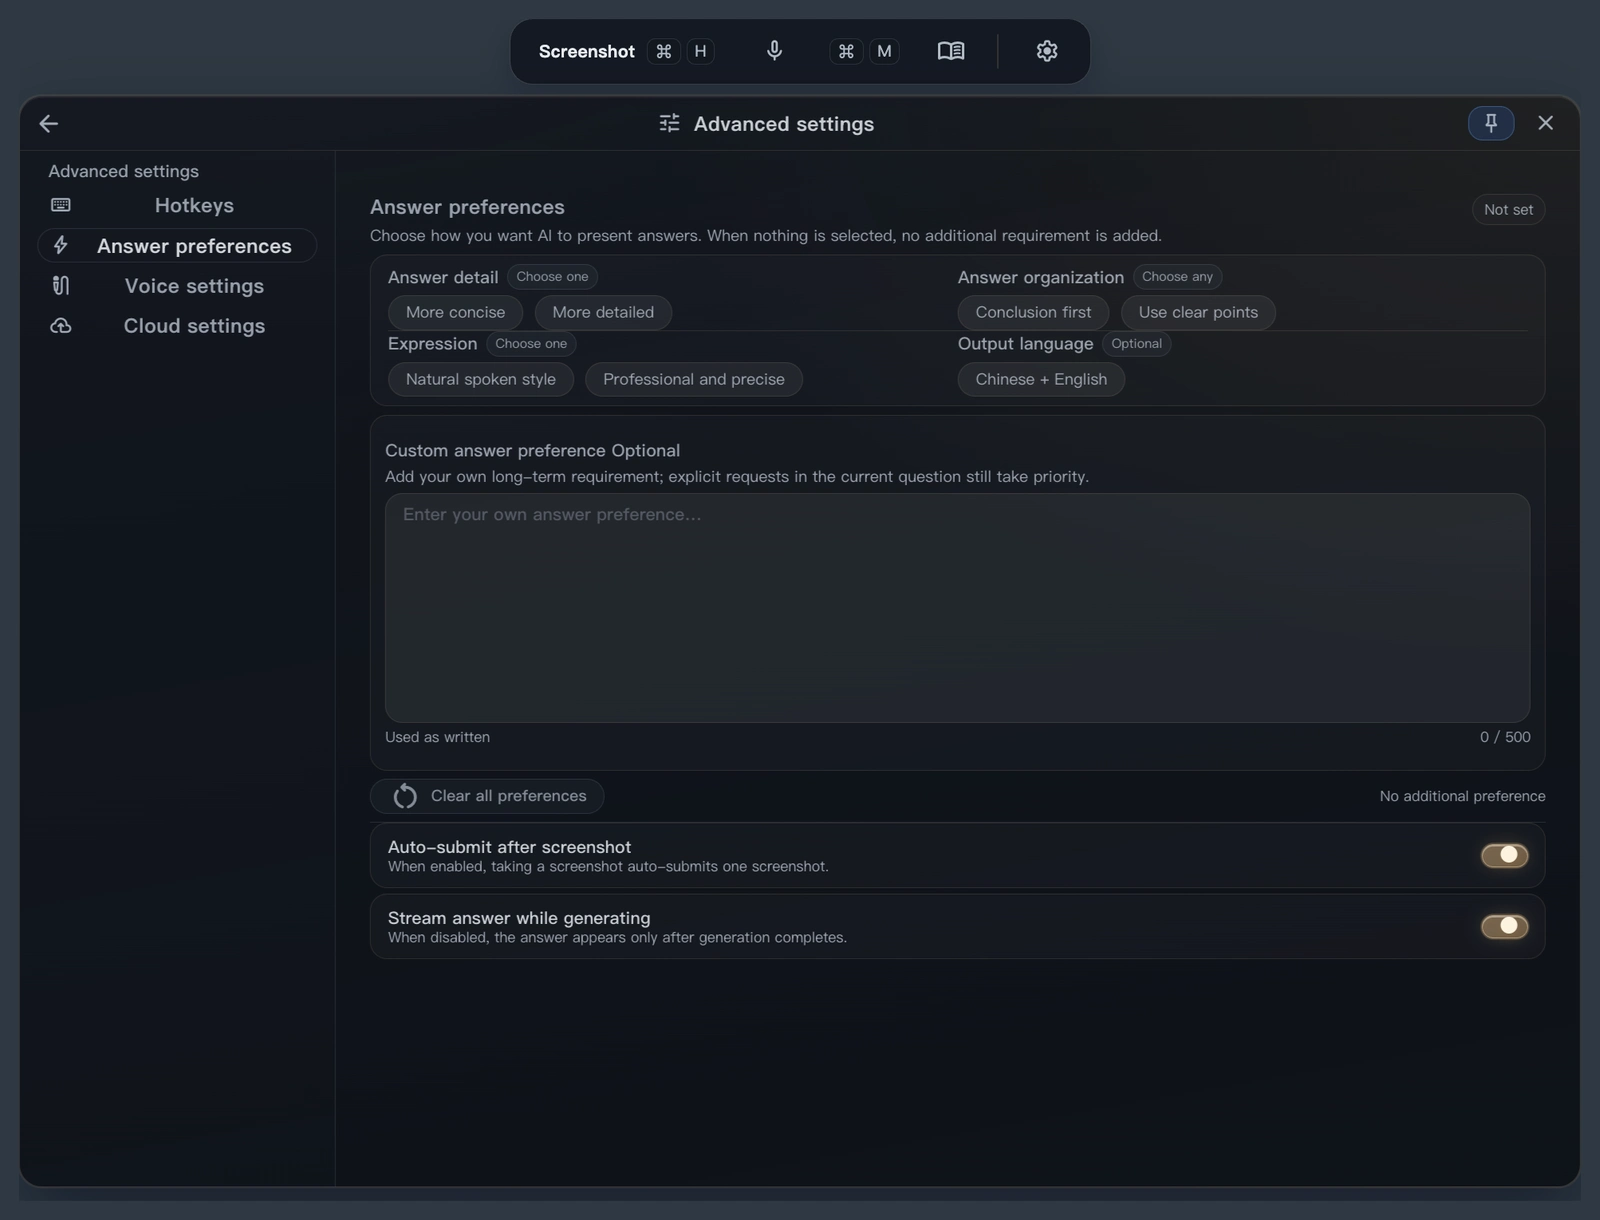This screenshot has height=1220, width=1600.
Task: Choose Use clear points option
Action: [1198, 312]
